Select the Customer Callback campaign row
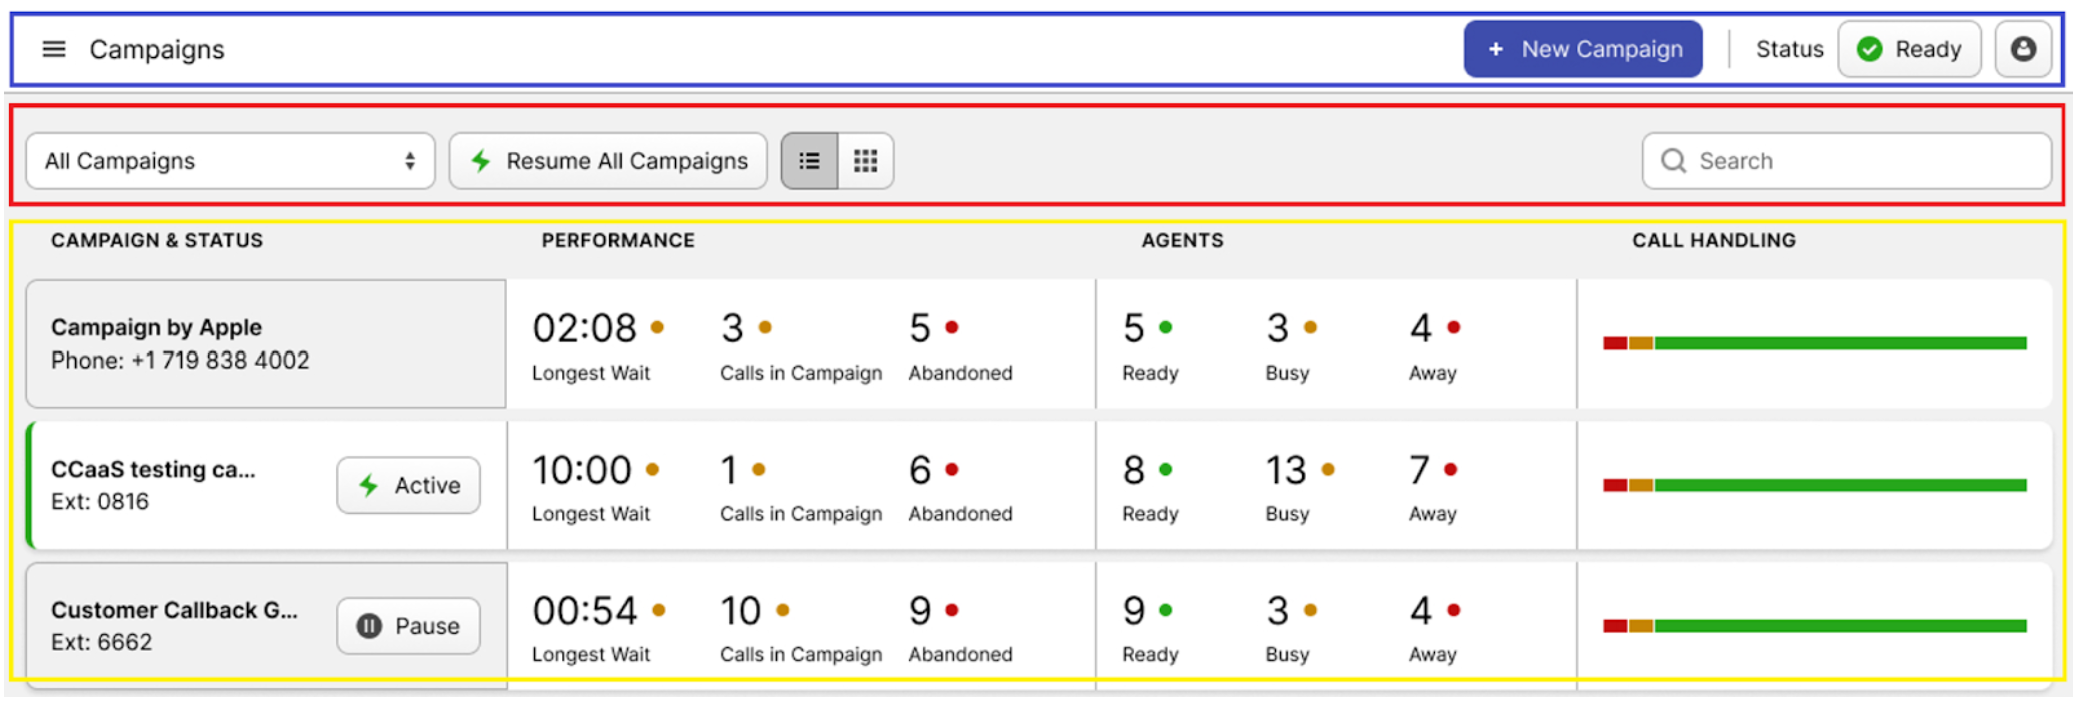Image resolution: width=2075 pixels, height=705 pixels. pos(175,625)
